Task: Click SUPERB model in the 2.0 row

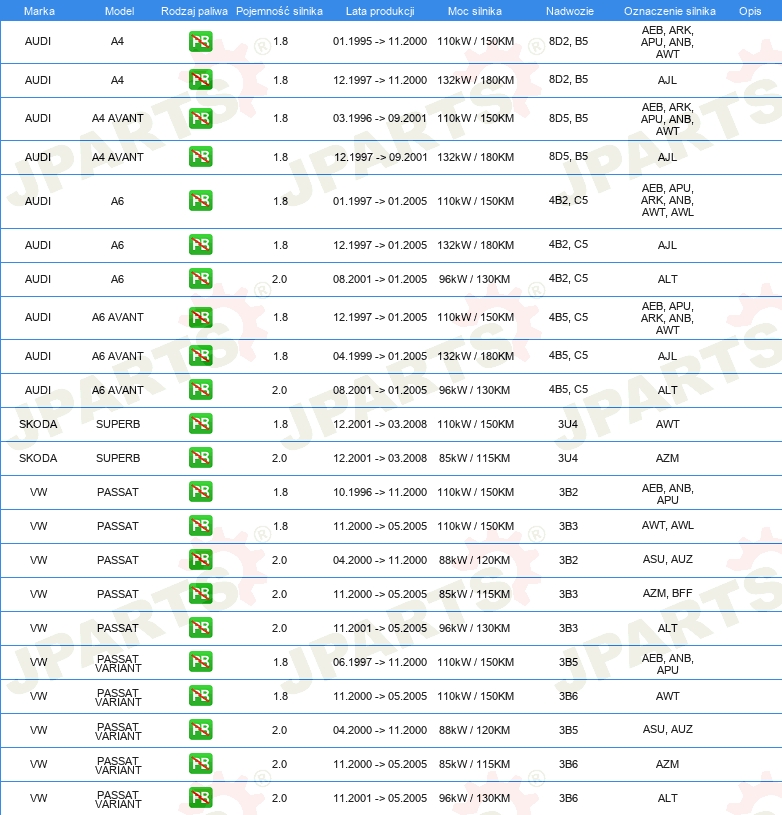Action: [118, 458]
